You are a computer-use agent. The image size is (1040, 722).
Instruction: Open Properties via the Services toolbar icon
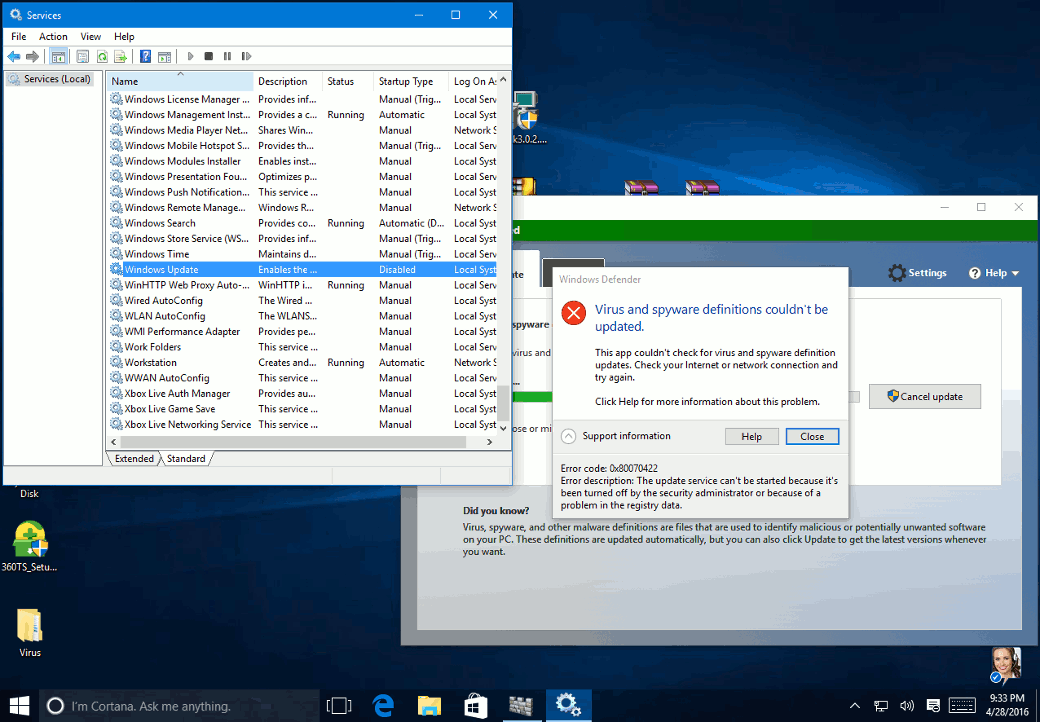82,56
